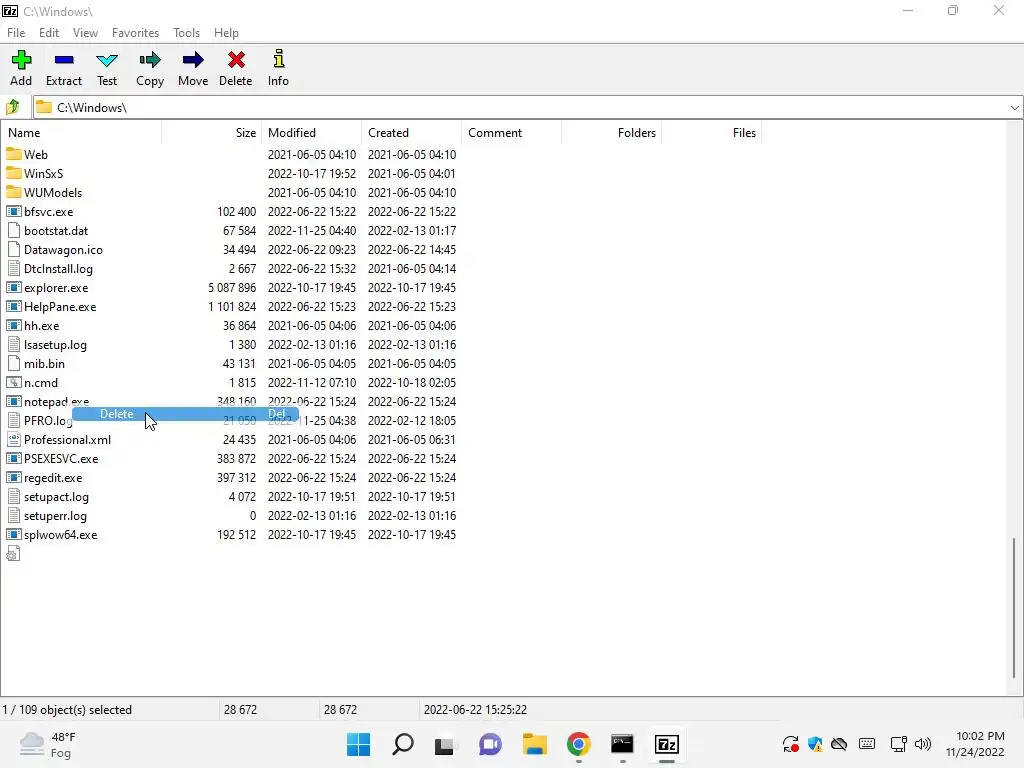Viewport: 1024px width, 768px height.
Task: Click the Move toolbar icon
Action: (x=193, y=60)
